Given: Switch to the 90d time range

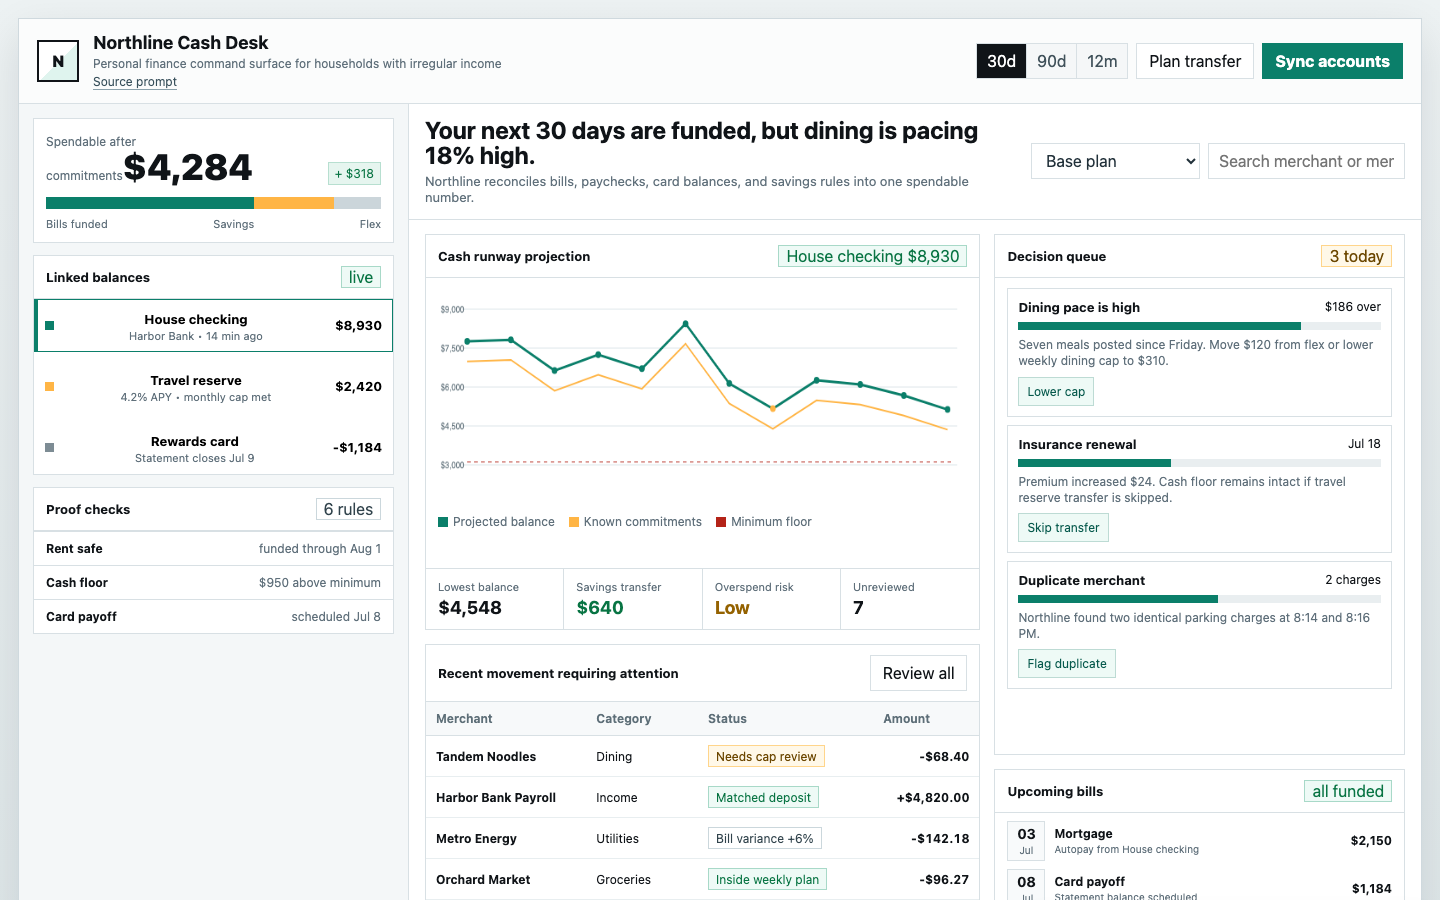Looking at the screenshot, I should pyautogui.click(x=1051, y=61).
